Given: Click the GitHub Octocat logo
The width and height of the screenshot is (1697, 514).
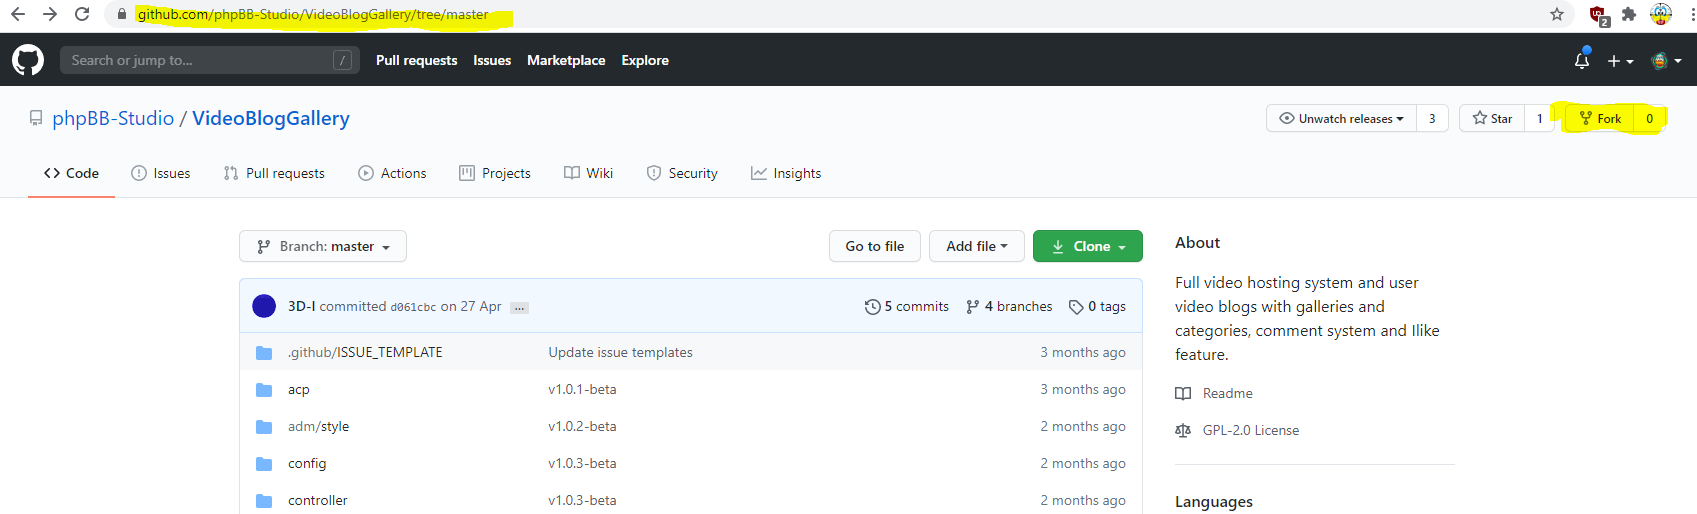Looking at the screenshot, I should pyautogui.click(x=28, y=60).
